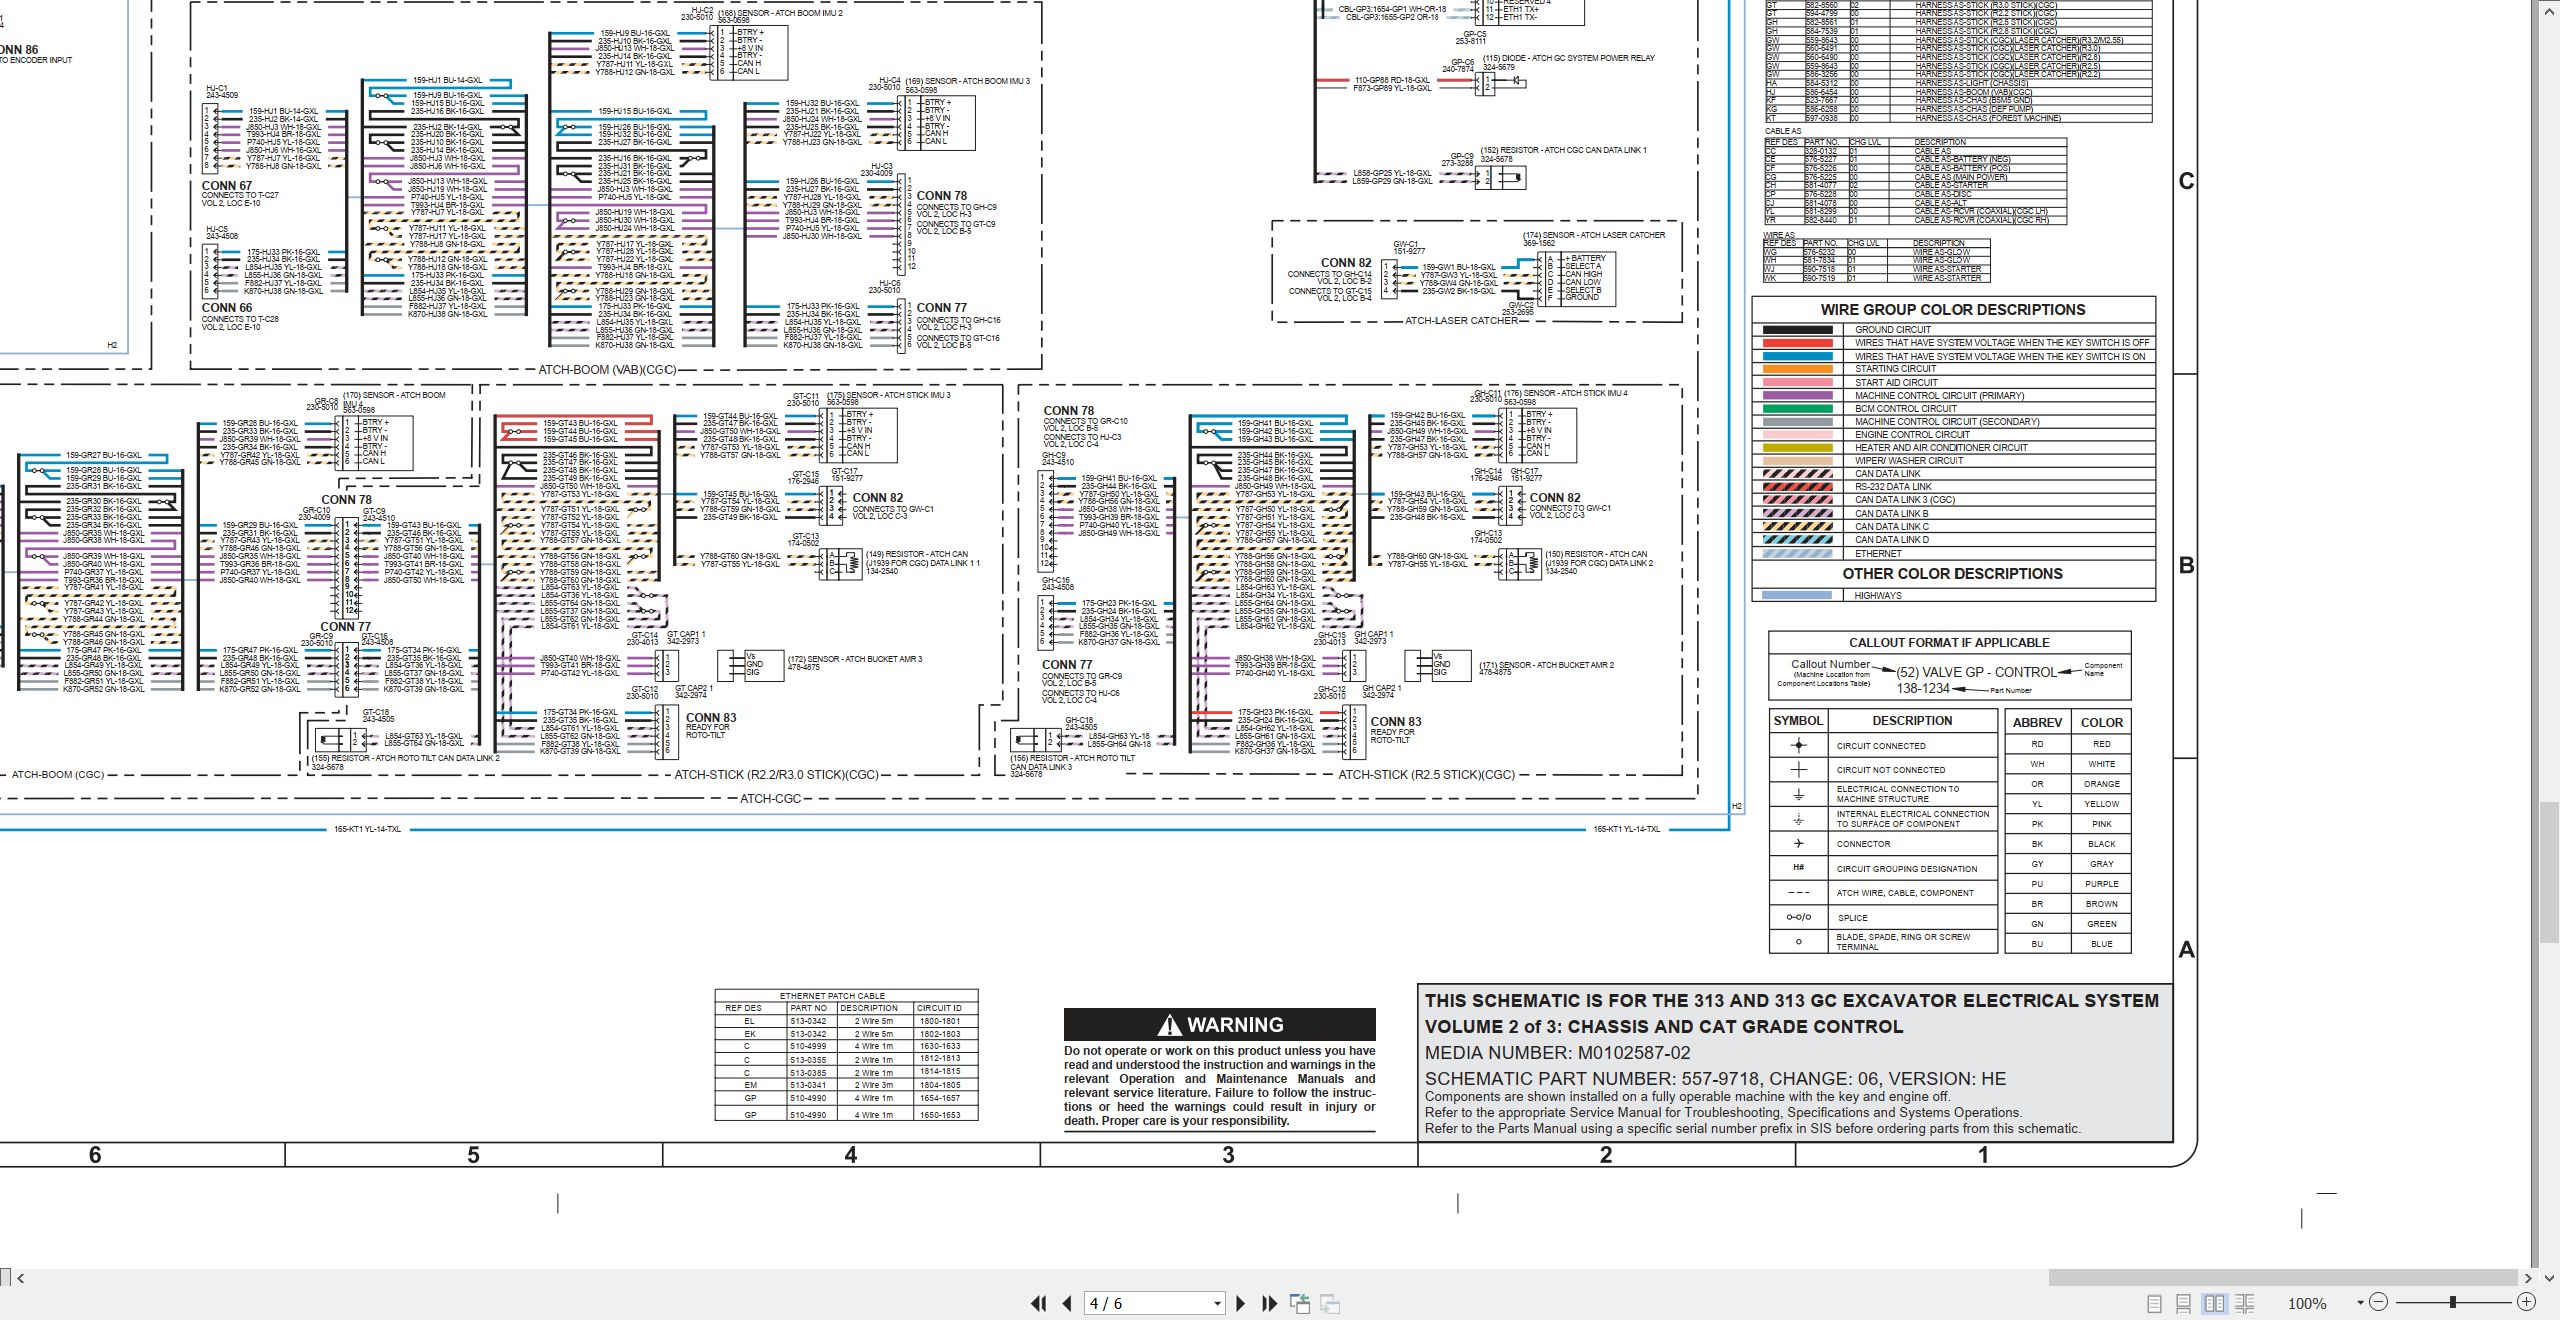
Task: Open the zoom level dropdown arrow
Action: 2360,1303
